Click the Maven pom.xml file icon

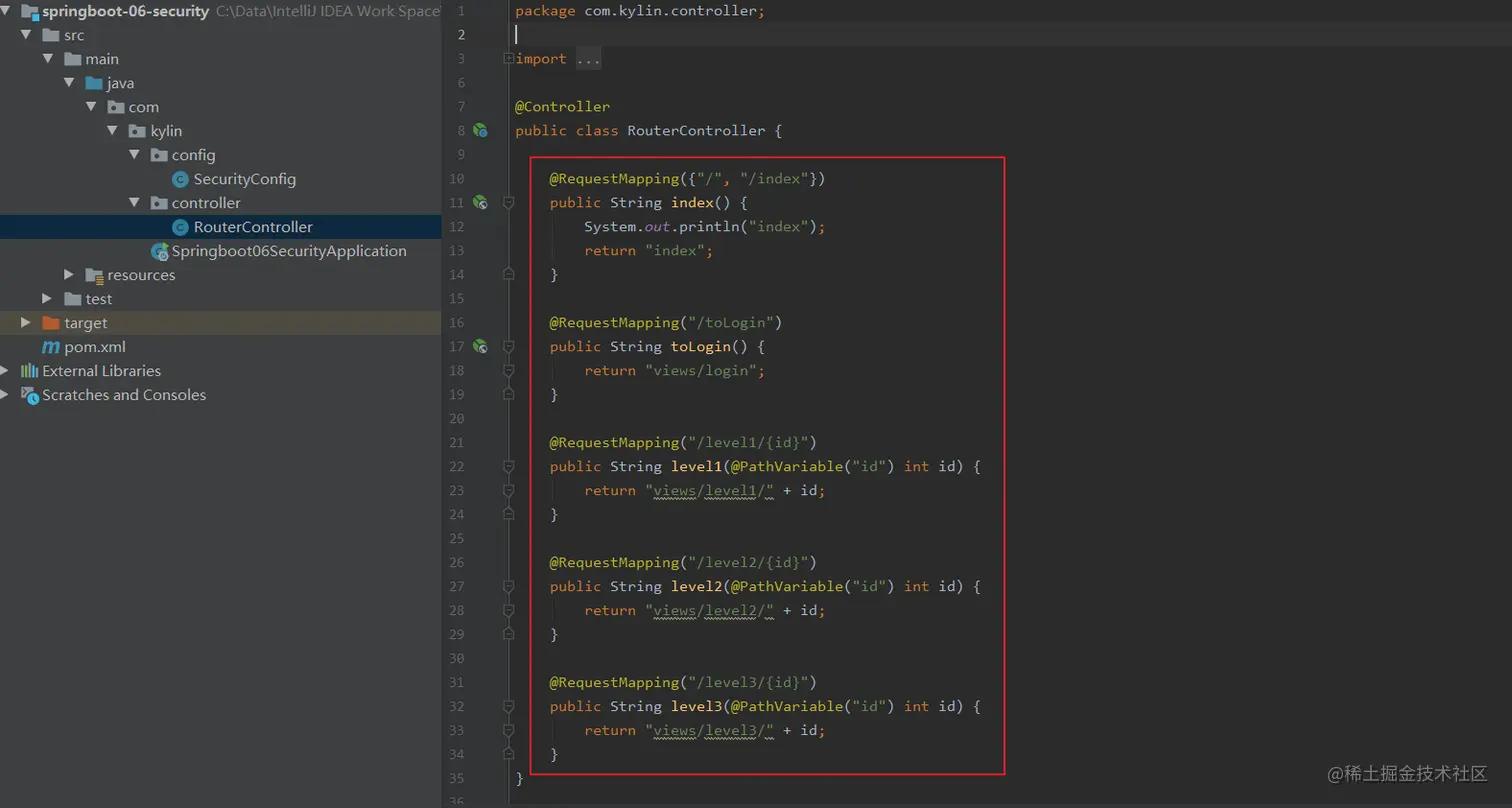(51, 347)
